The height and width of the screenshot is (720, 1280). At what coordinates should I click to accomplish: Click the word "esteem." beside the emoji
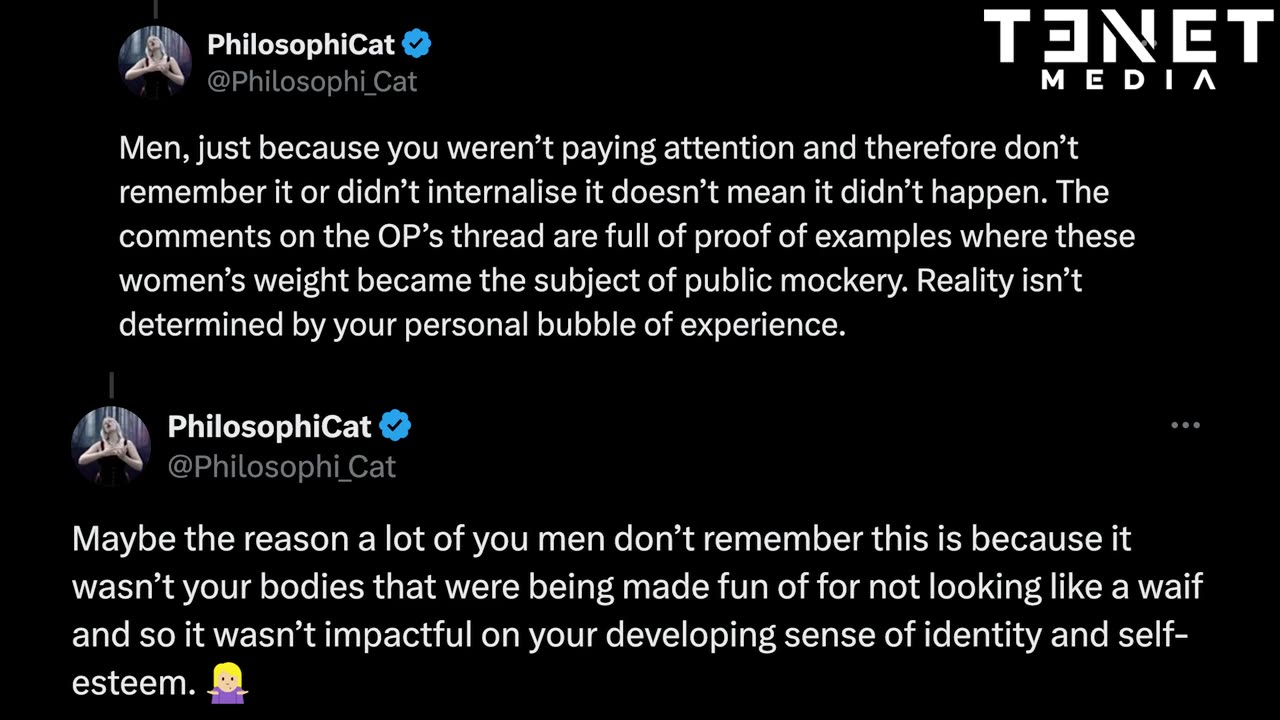point(133,683)
